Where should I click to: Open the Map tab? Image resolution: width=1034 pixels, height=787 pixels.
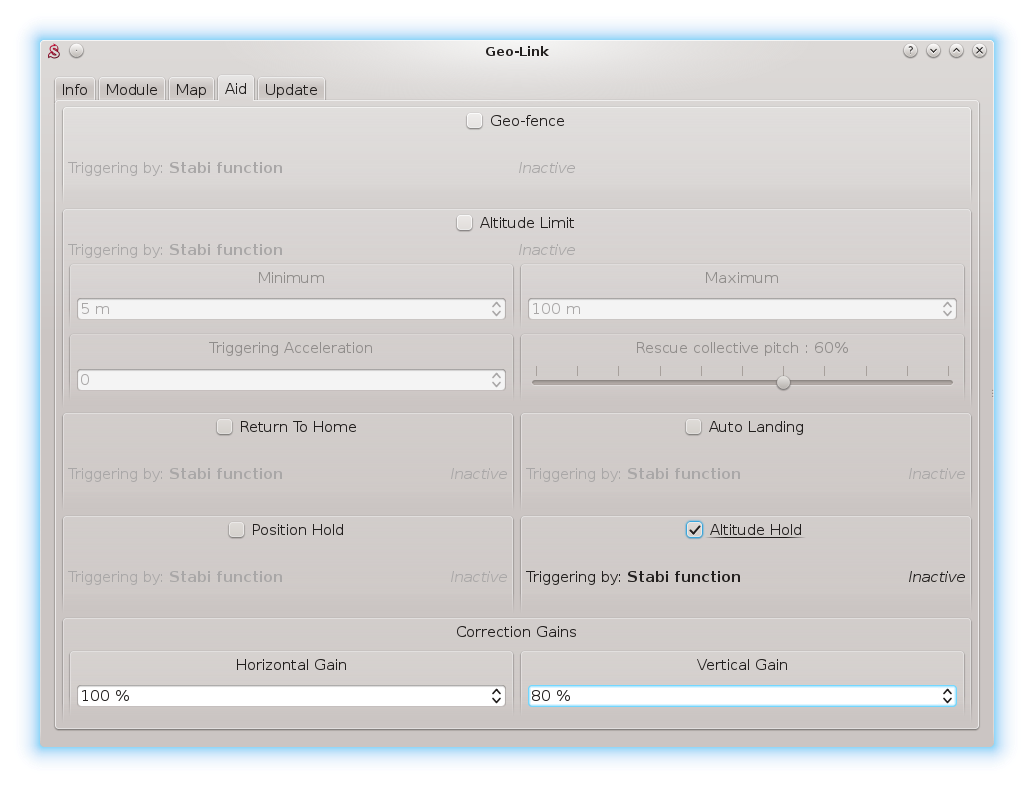point(191,90)
